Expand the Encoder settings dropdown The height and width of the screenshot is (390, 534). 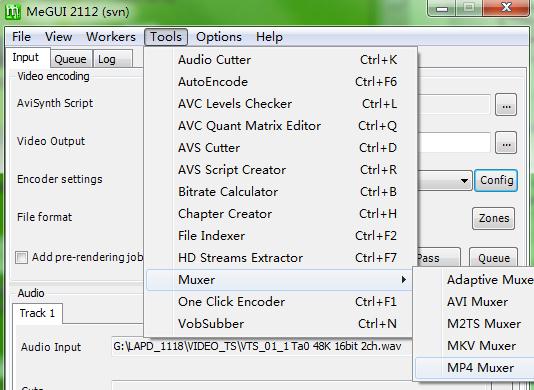click(x=464, y=181)
